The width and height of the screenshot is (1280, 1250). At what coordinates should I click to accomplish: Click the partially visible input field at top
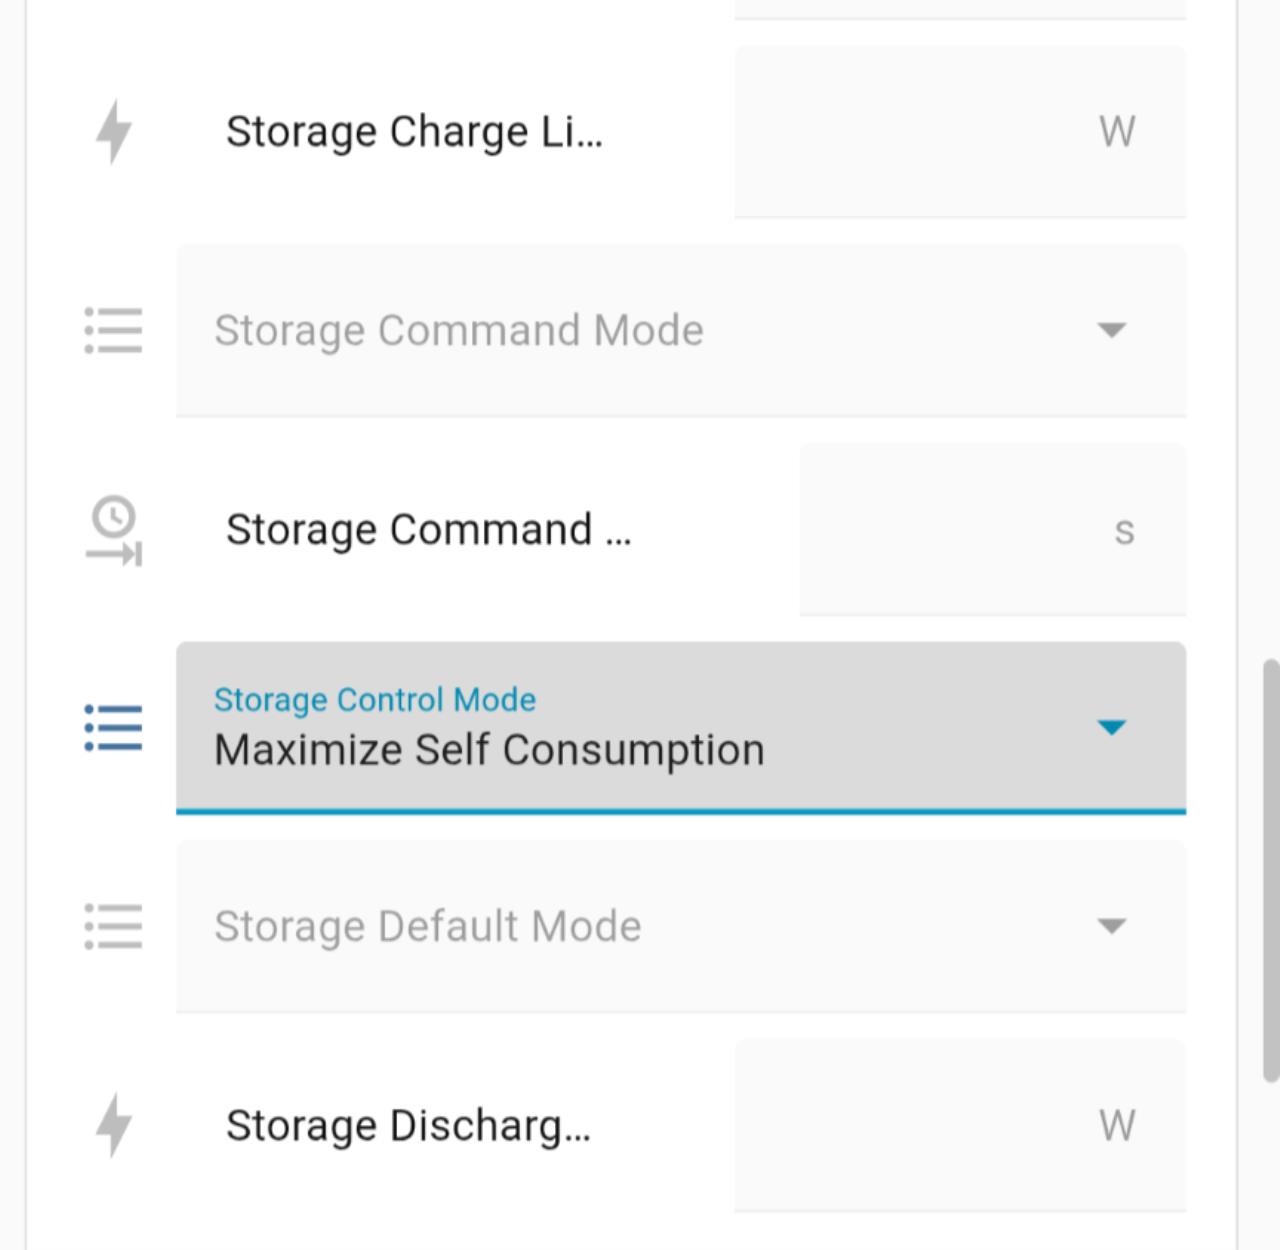960,10
